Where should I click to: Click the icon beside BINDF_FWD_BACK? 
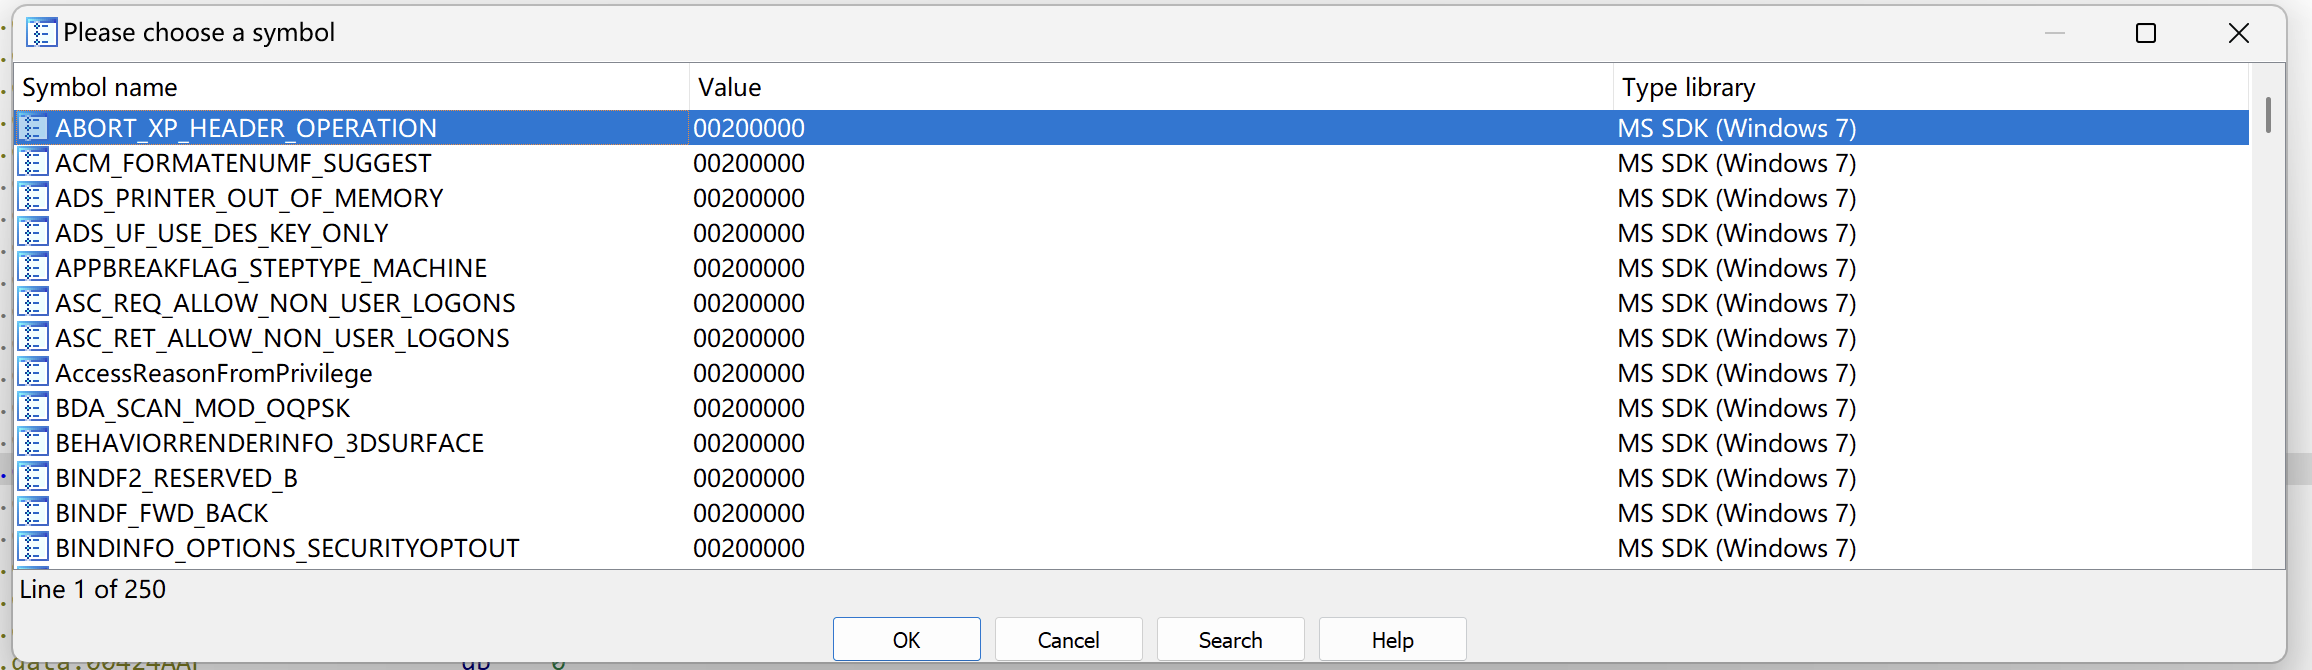click(33, 513)
